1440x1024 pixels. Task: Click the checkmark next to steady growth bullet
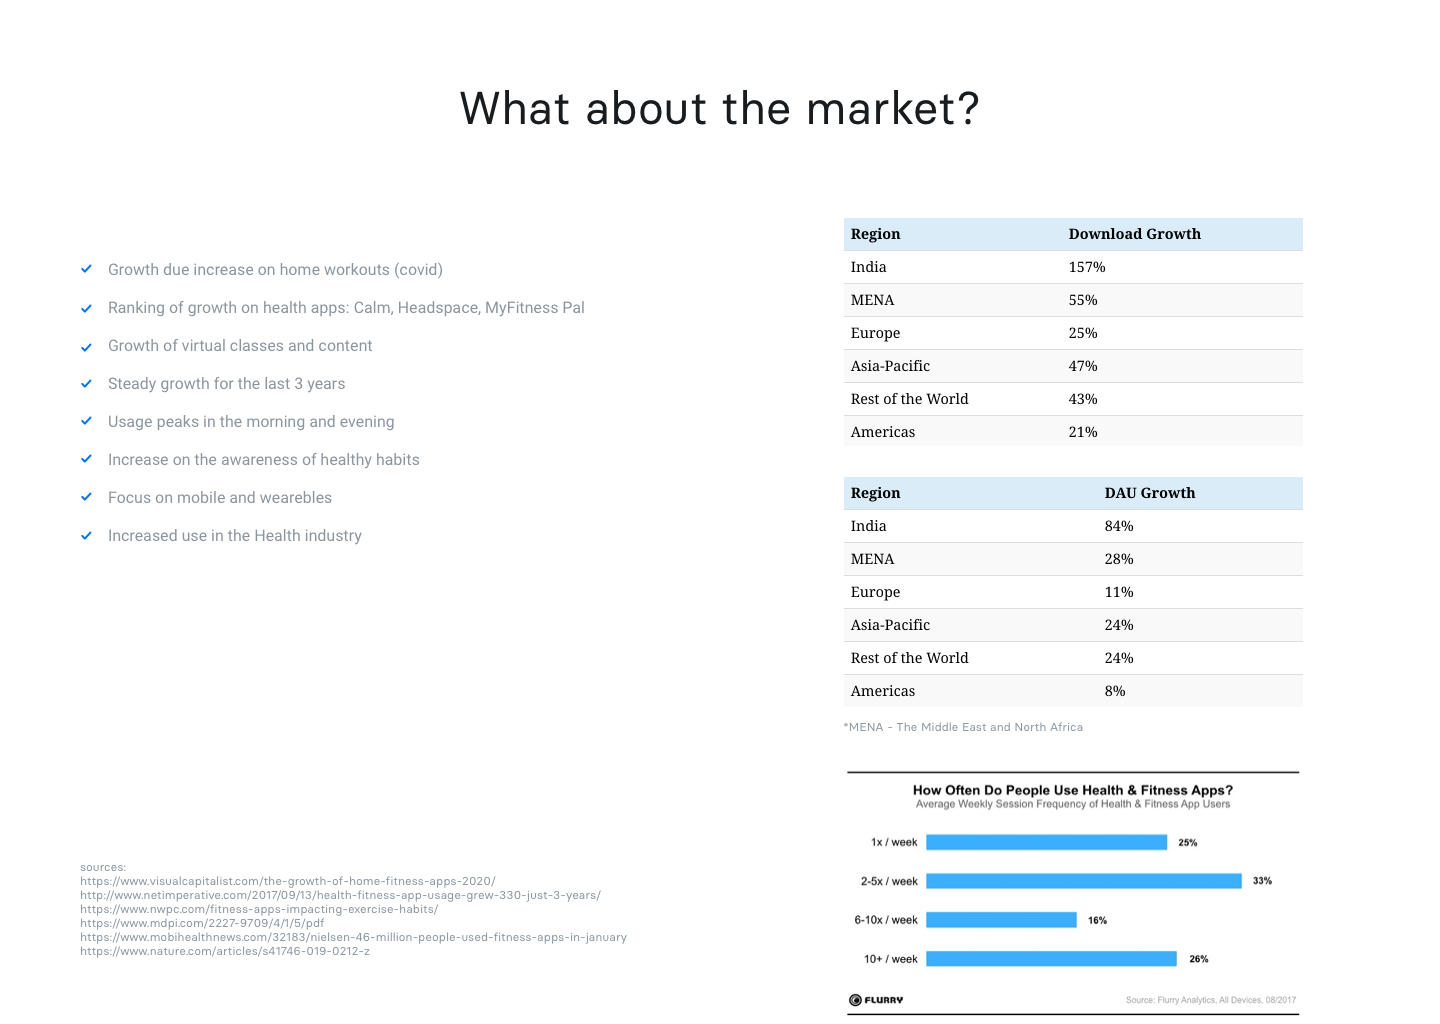click(x=87, y=384)
